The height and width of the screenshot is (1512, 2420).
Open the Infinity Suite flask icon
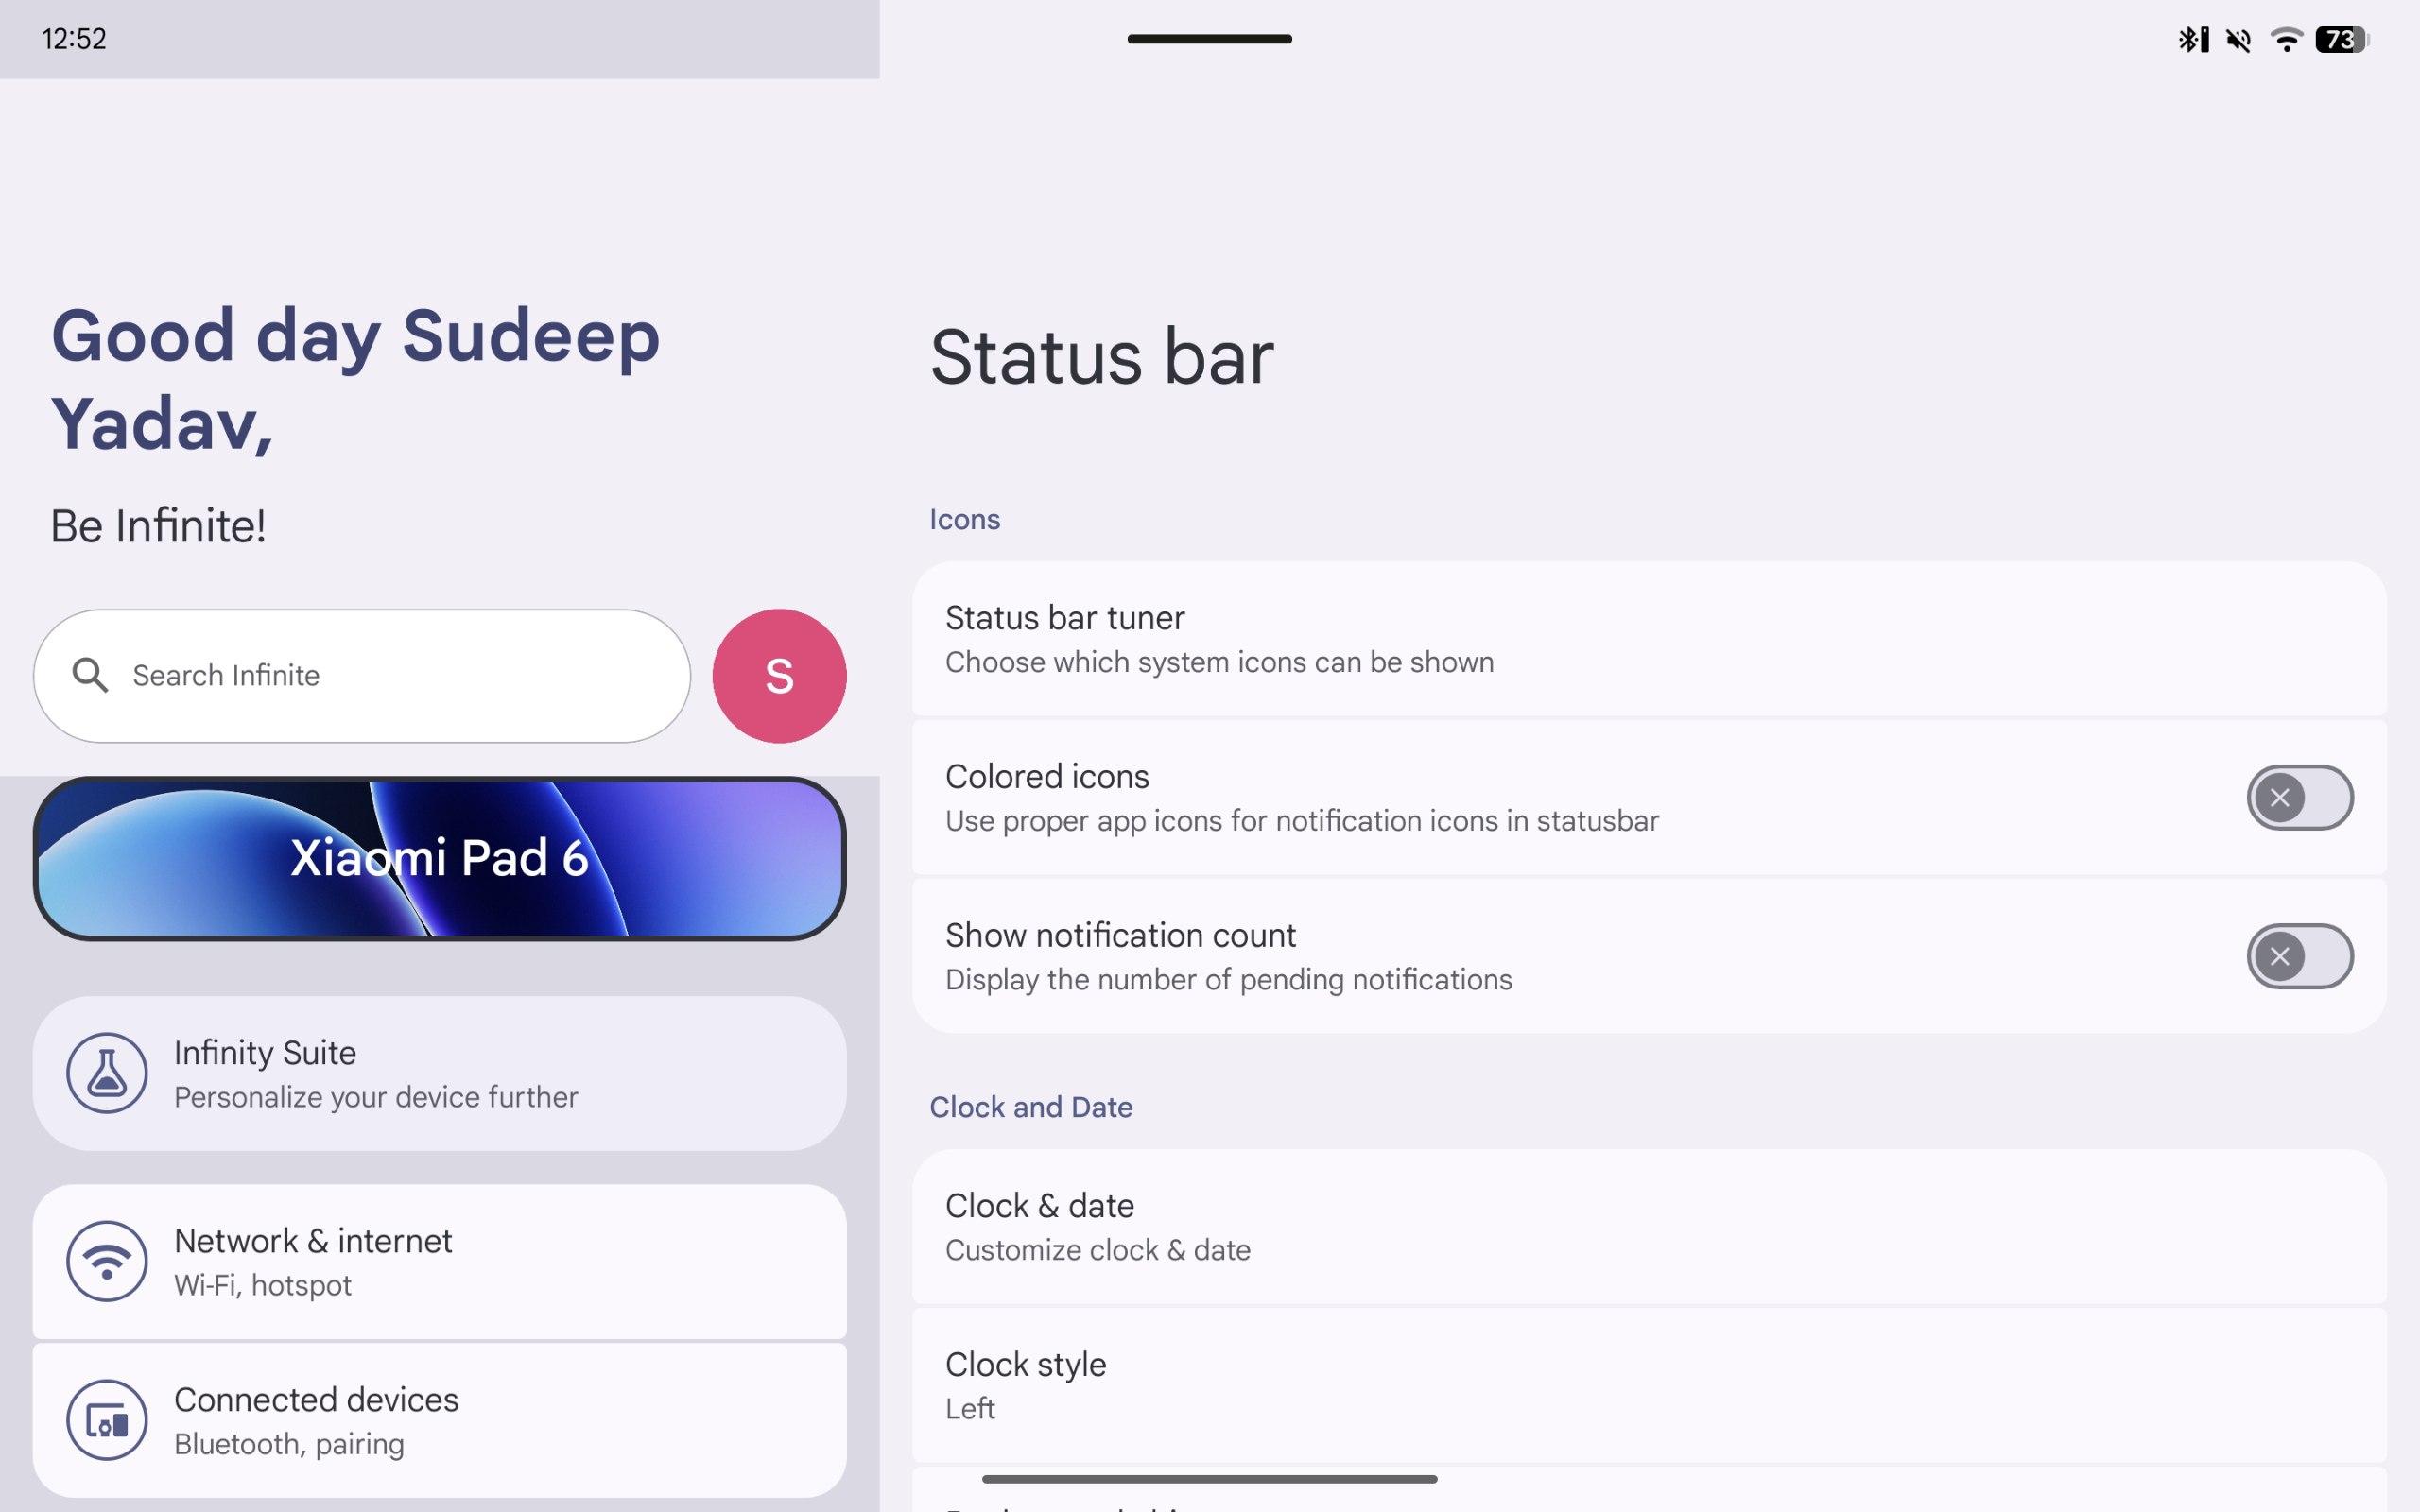pos(107,1073)
